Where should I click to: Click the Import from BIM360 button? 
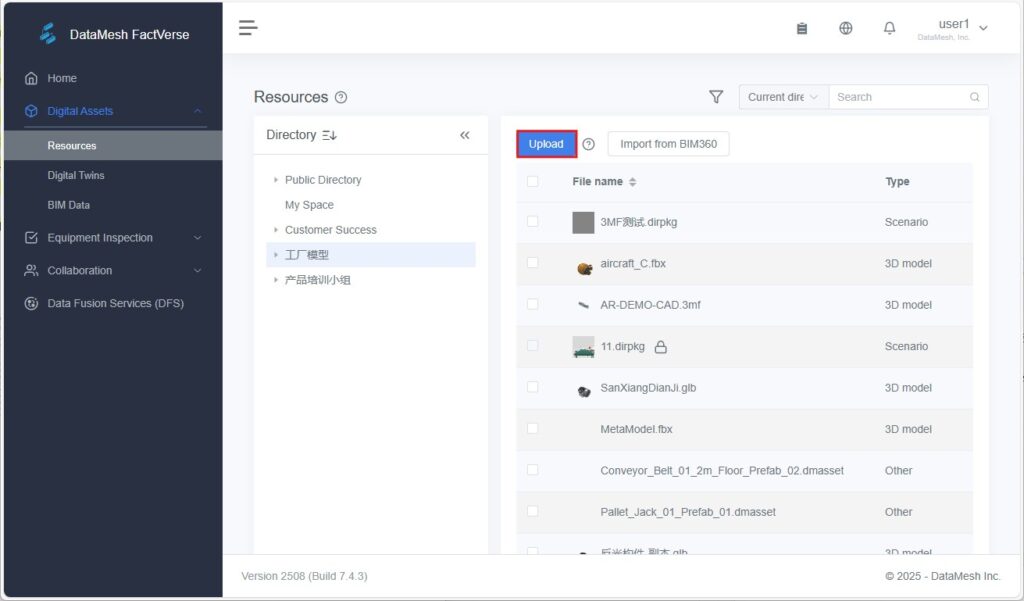point(668,144)
